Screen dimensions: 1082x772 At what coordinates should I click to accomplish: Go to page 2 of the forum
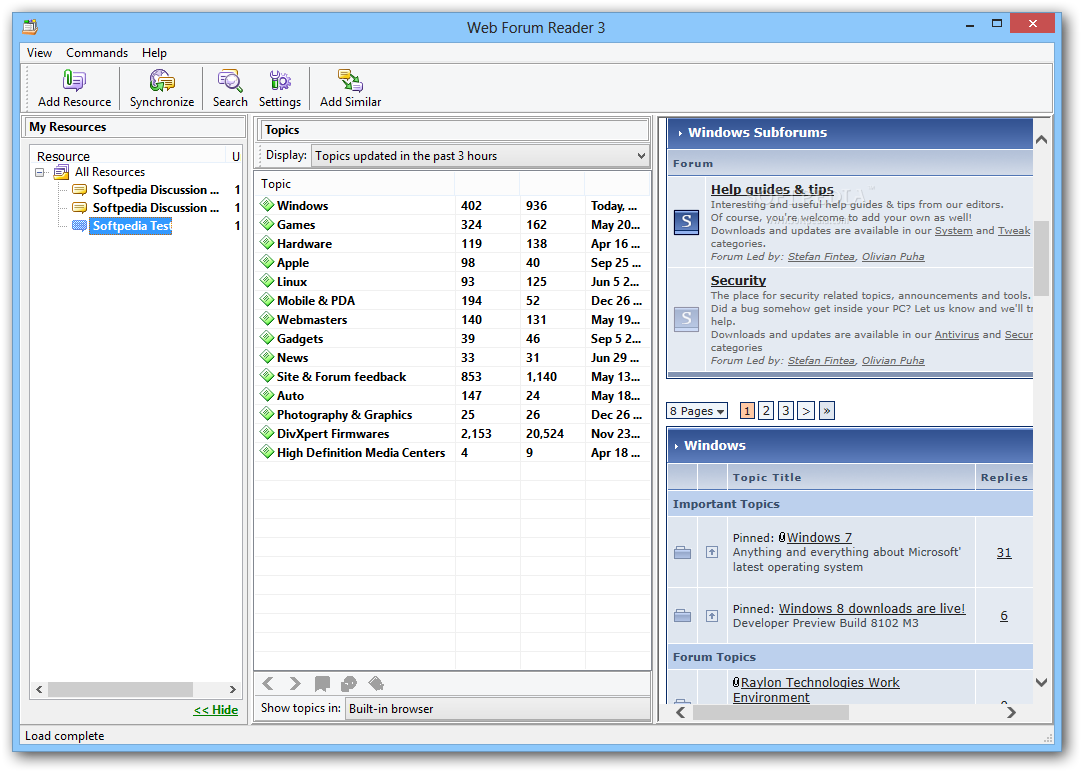pyautogui.click(x=766, y=411)
